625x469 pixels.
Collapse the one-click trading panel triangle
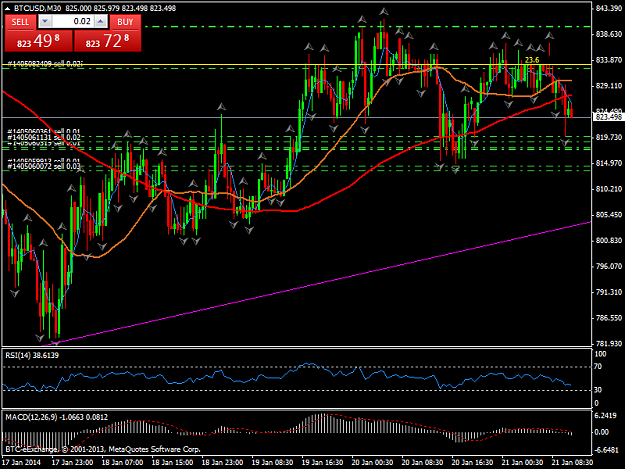click(x=7, y=8)
